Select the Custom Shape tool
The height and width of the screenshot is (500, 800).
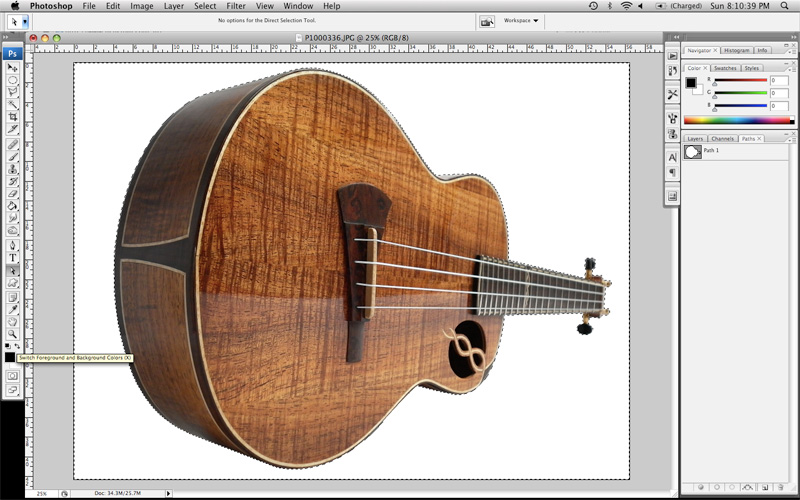pyautogui.click(x=12, y=283)
